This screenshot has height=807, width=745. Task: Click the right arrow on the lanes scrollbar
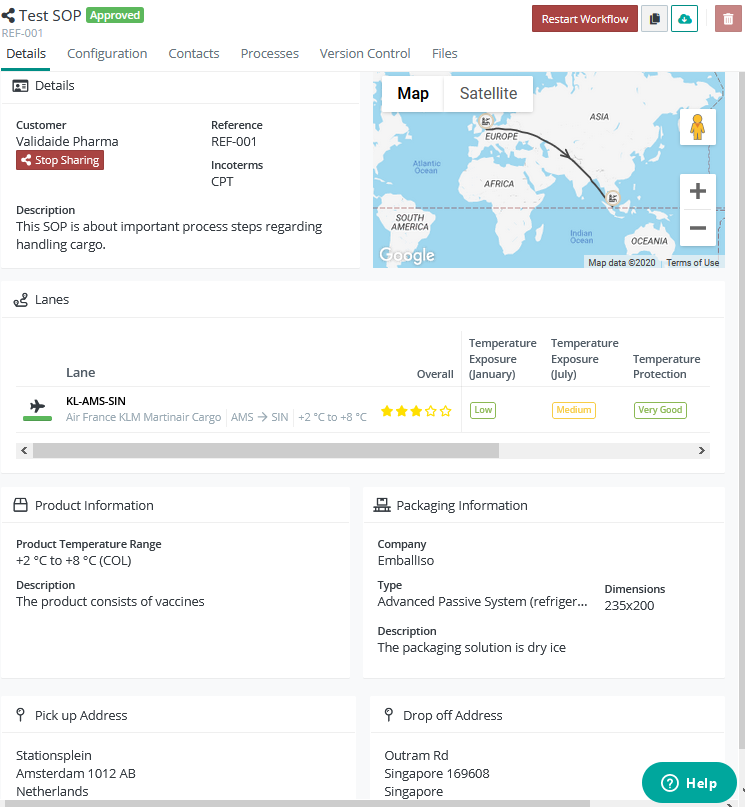pyautogui.click(x=701, y=450)
